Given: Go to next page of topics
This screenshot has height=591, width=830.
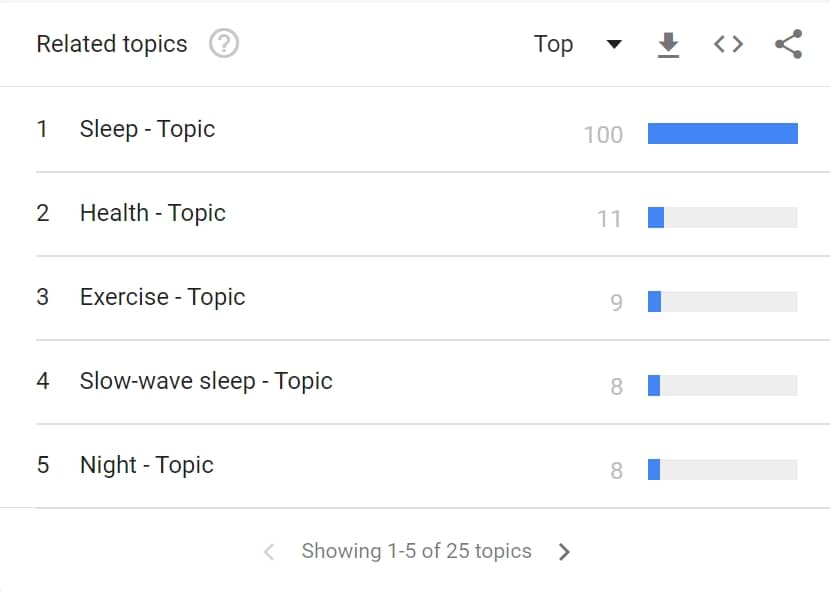Looking at the screenshot, I should [564, 551].
